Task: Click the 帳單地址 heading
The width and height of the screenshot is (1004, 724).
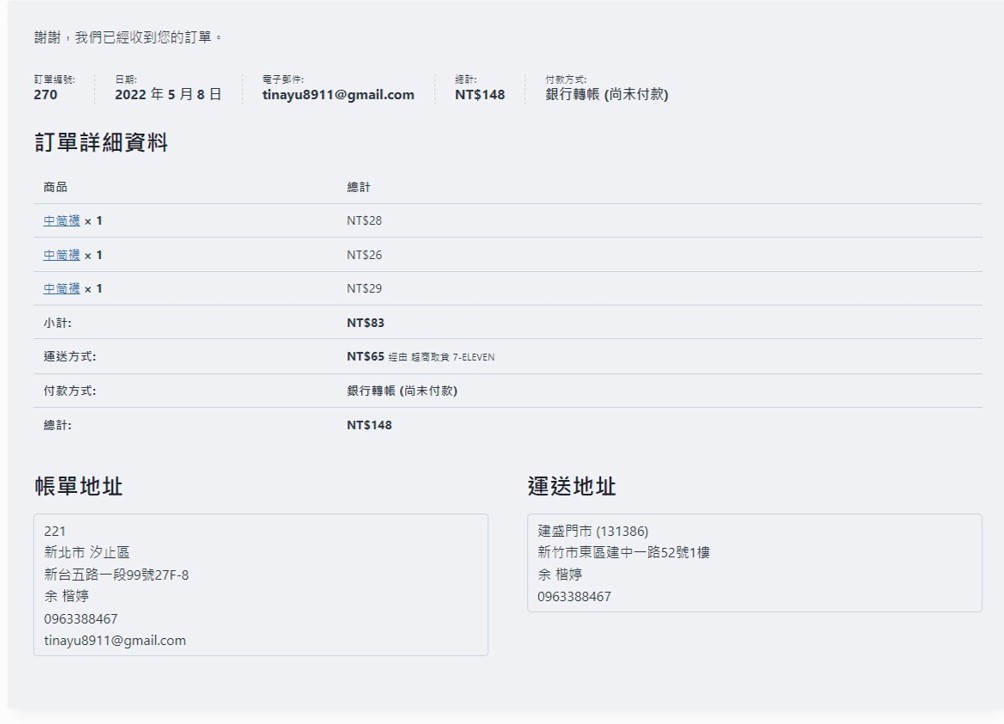Action: pyautogui.click(x=78, y=487)
